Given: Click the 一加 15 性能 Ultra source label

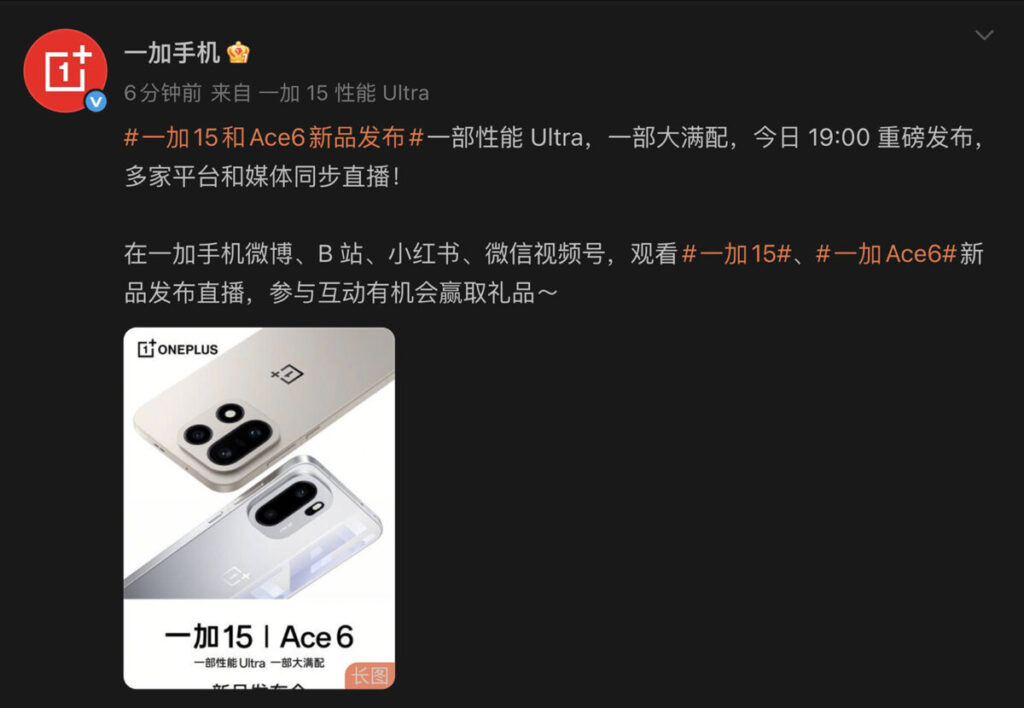Looking at the screenshot, I should click(344, 93).
